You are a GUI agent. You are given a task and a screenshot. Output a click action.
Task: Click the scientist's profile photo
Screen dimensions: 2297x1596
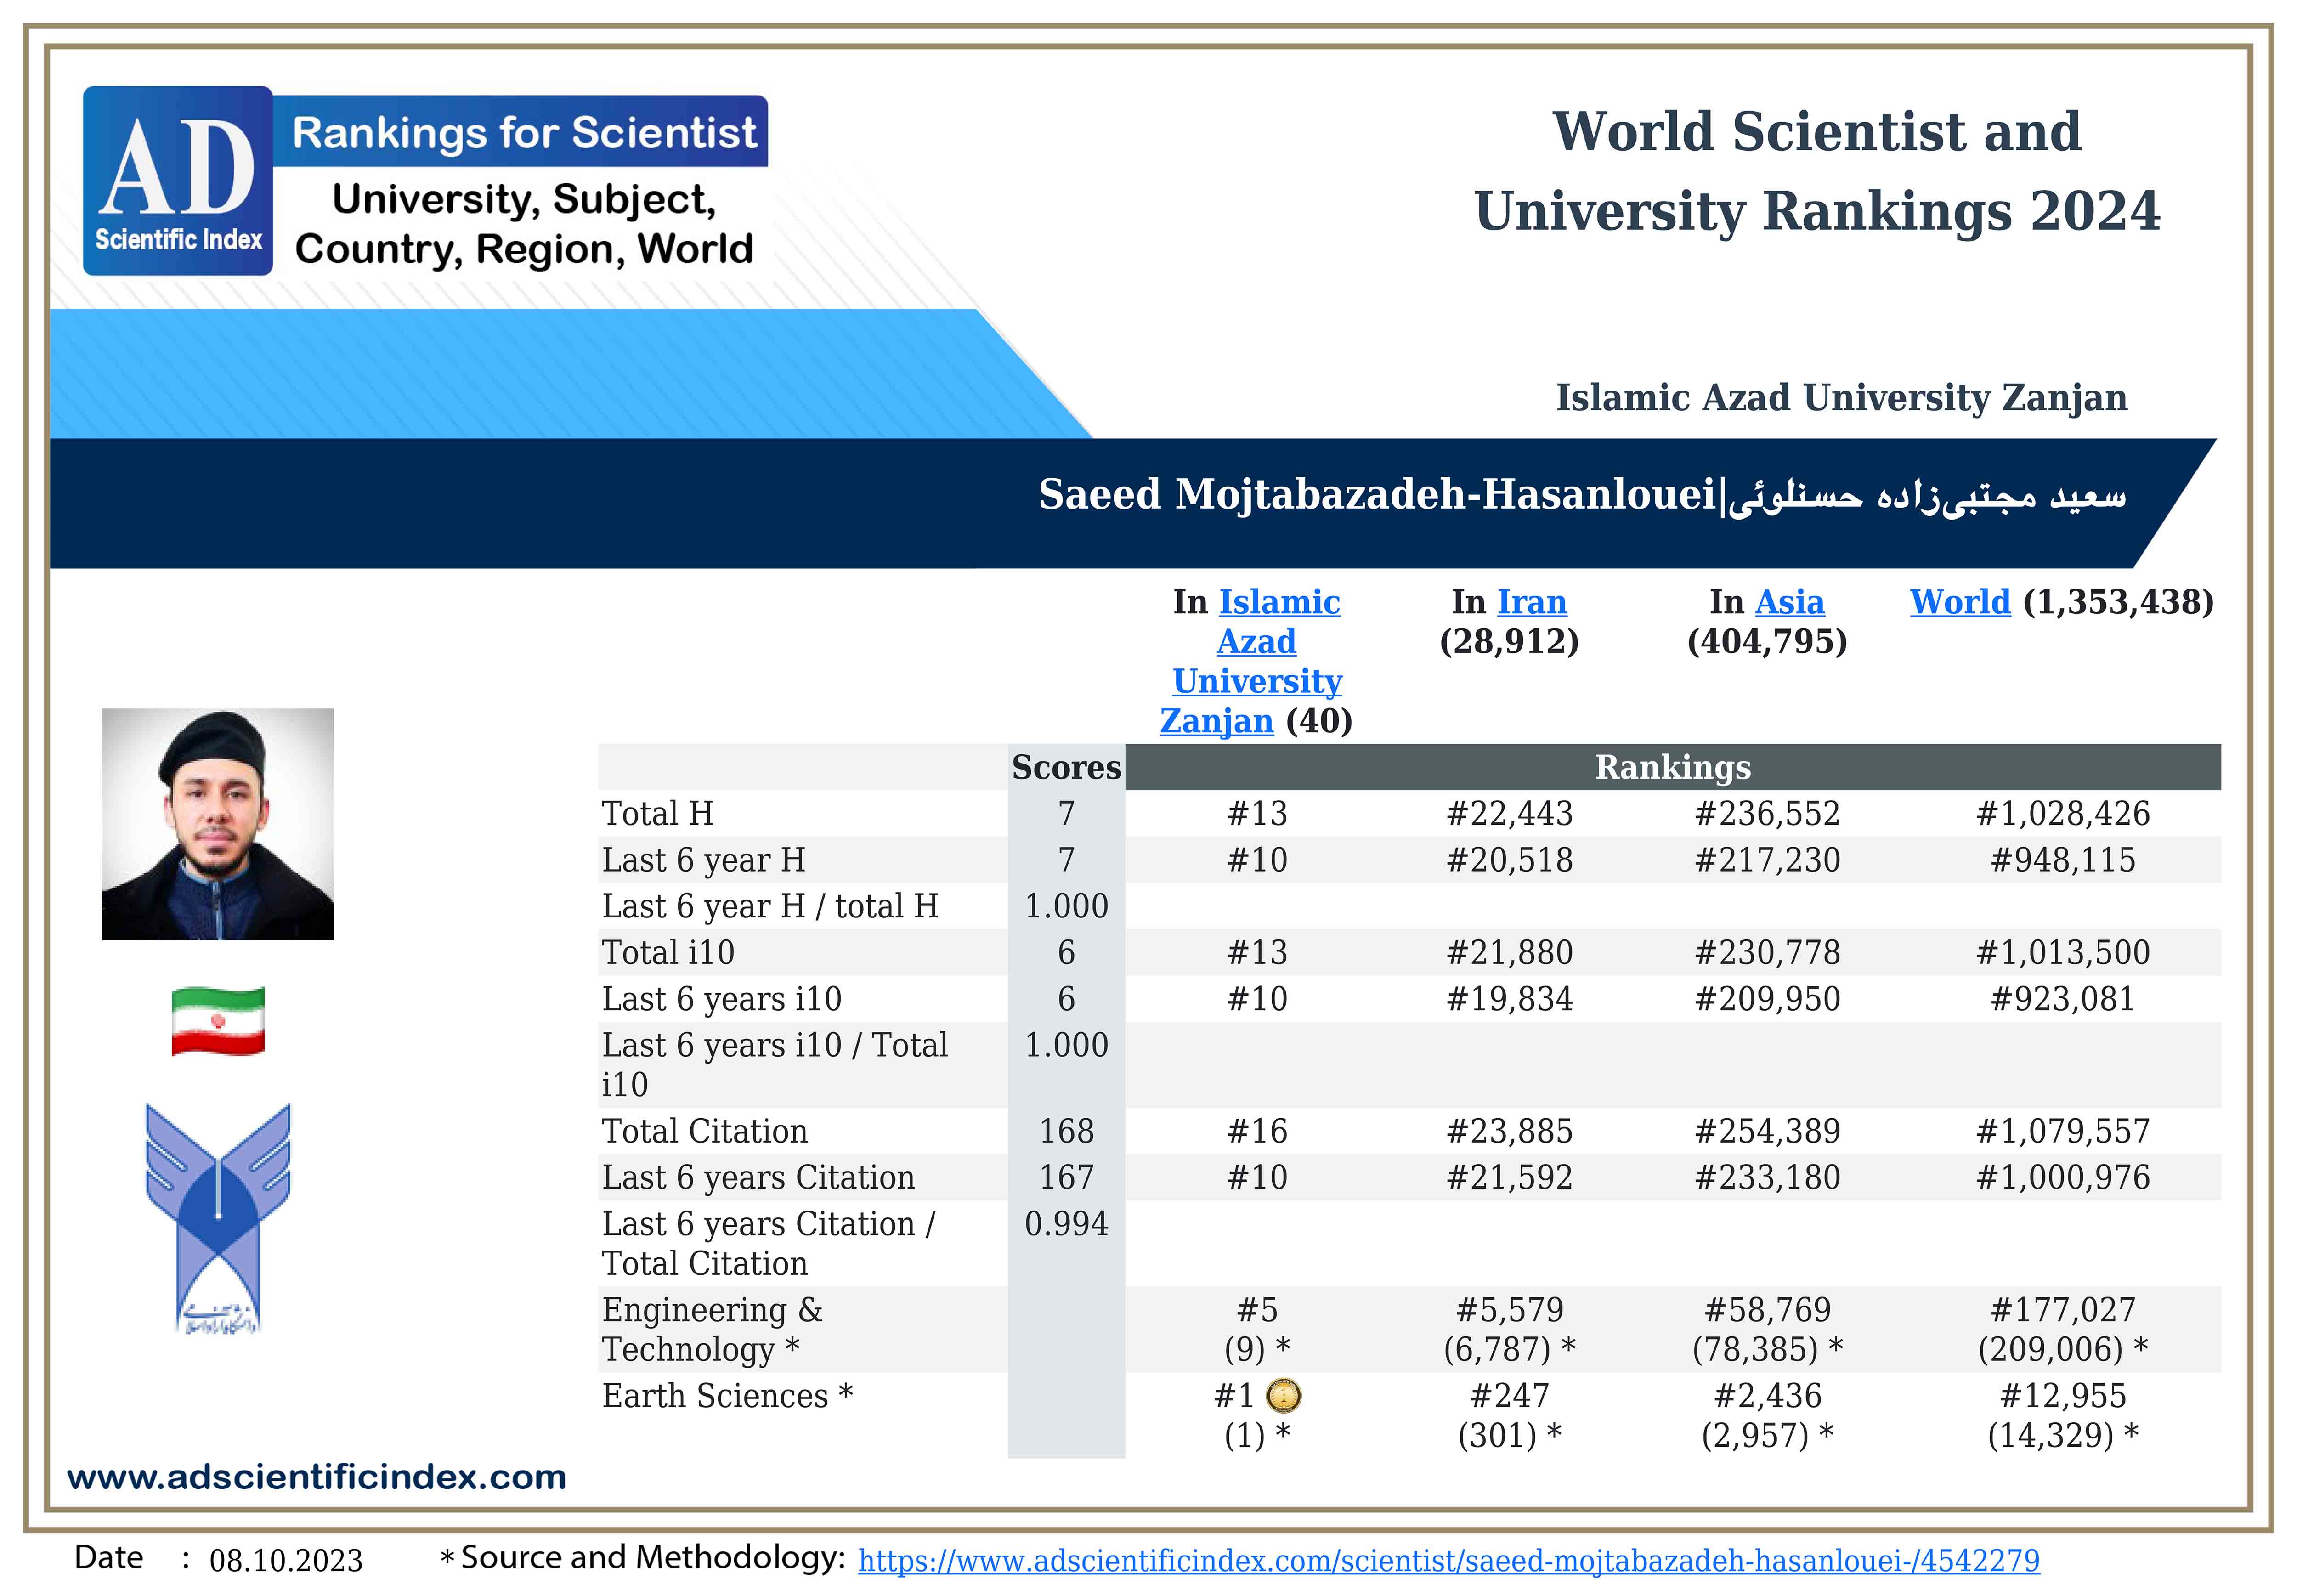tap(218, 824)
